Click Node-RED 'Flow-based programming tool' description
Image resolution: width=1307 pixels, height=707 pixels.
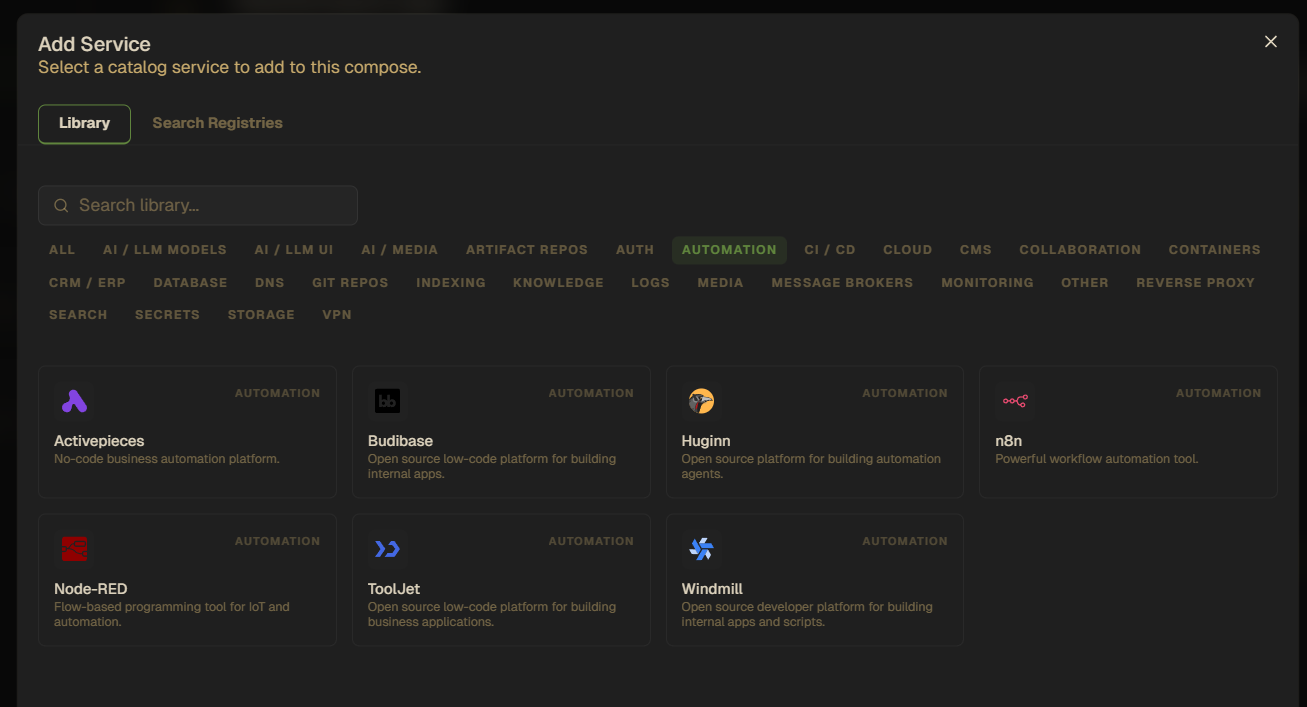[172, 614]
